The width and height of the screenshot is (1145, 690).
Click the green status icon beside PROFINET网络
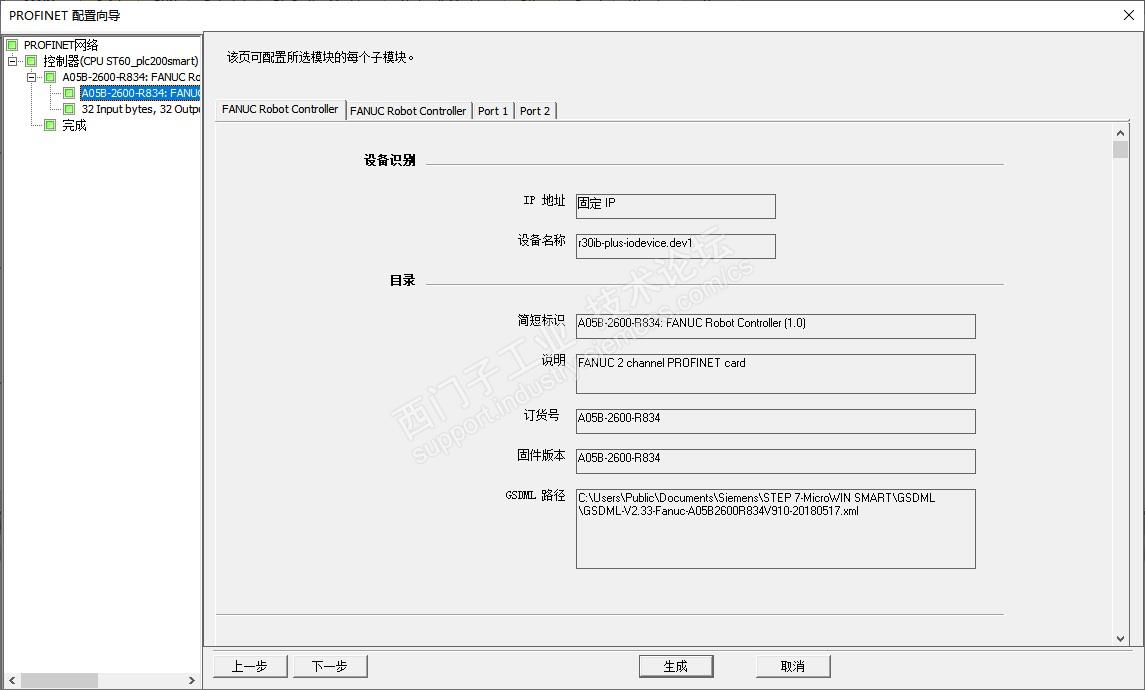[12, 45]
